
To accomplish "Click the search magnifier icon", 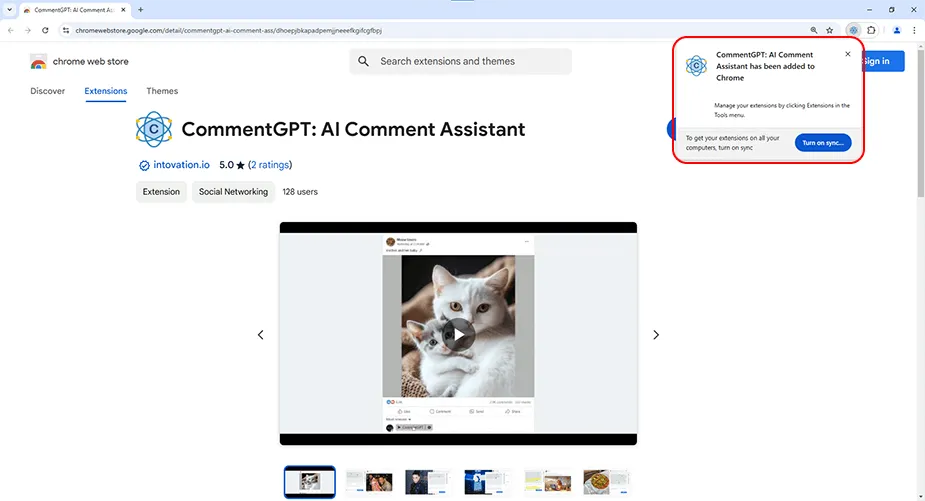I will click(x=363, y=61).
